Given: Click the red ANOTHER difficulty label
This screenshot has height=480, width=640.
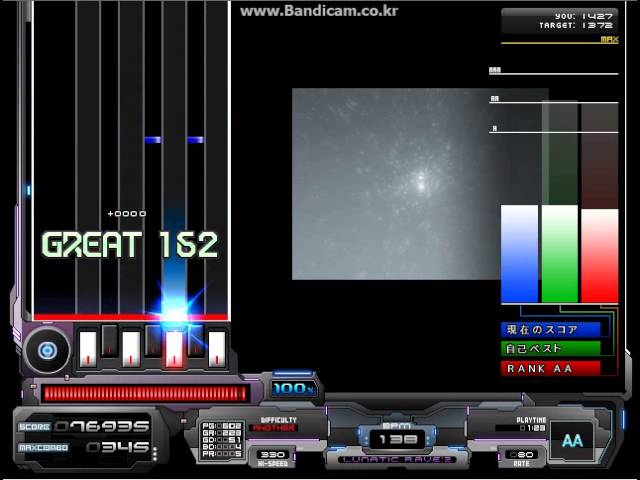Looking at the screenshot, I should coord(273,428).
